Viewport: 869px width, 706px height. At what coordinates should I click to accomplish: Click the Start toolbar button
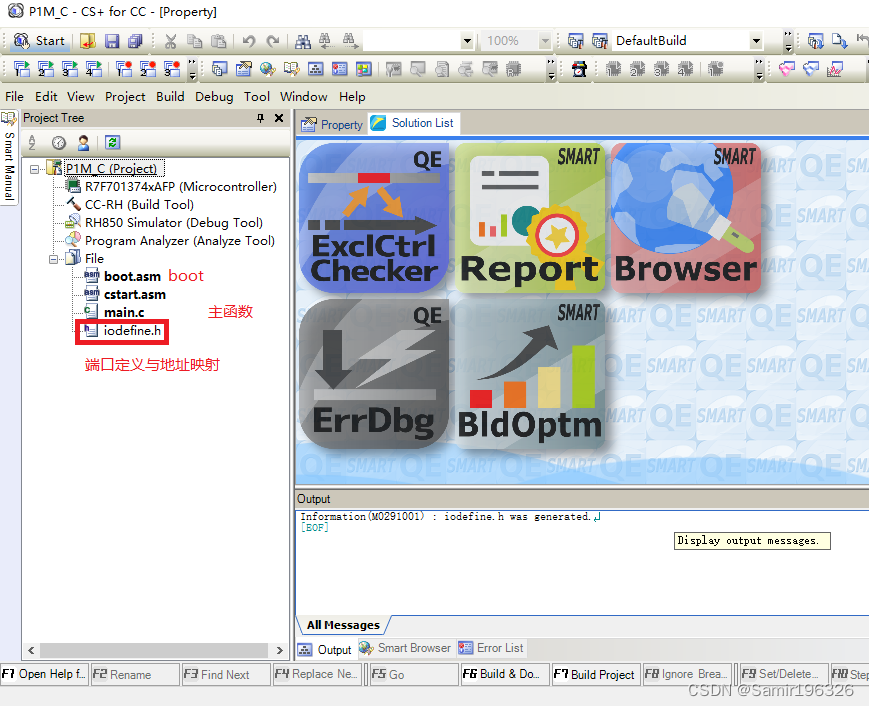[38, 40]
